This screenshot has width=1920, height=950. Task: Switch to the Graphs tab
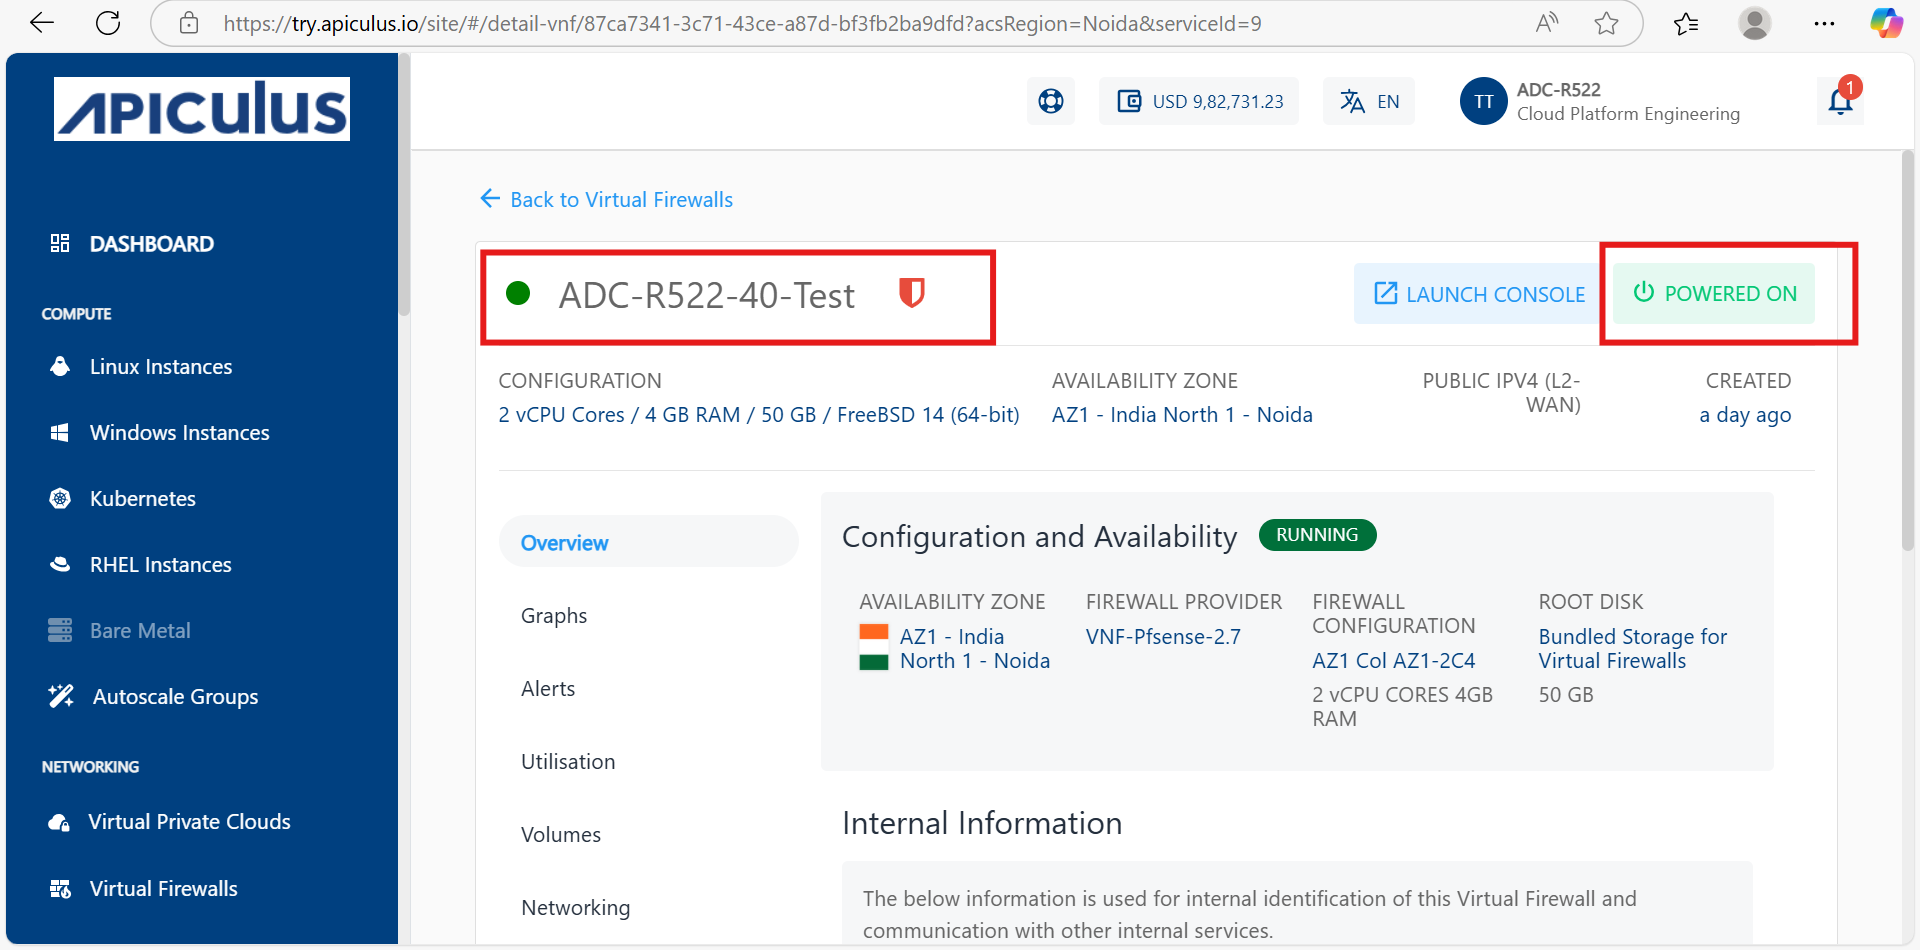coord(554,616)
